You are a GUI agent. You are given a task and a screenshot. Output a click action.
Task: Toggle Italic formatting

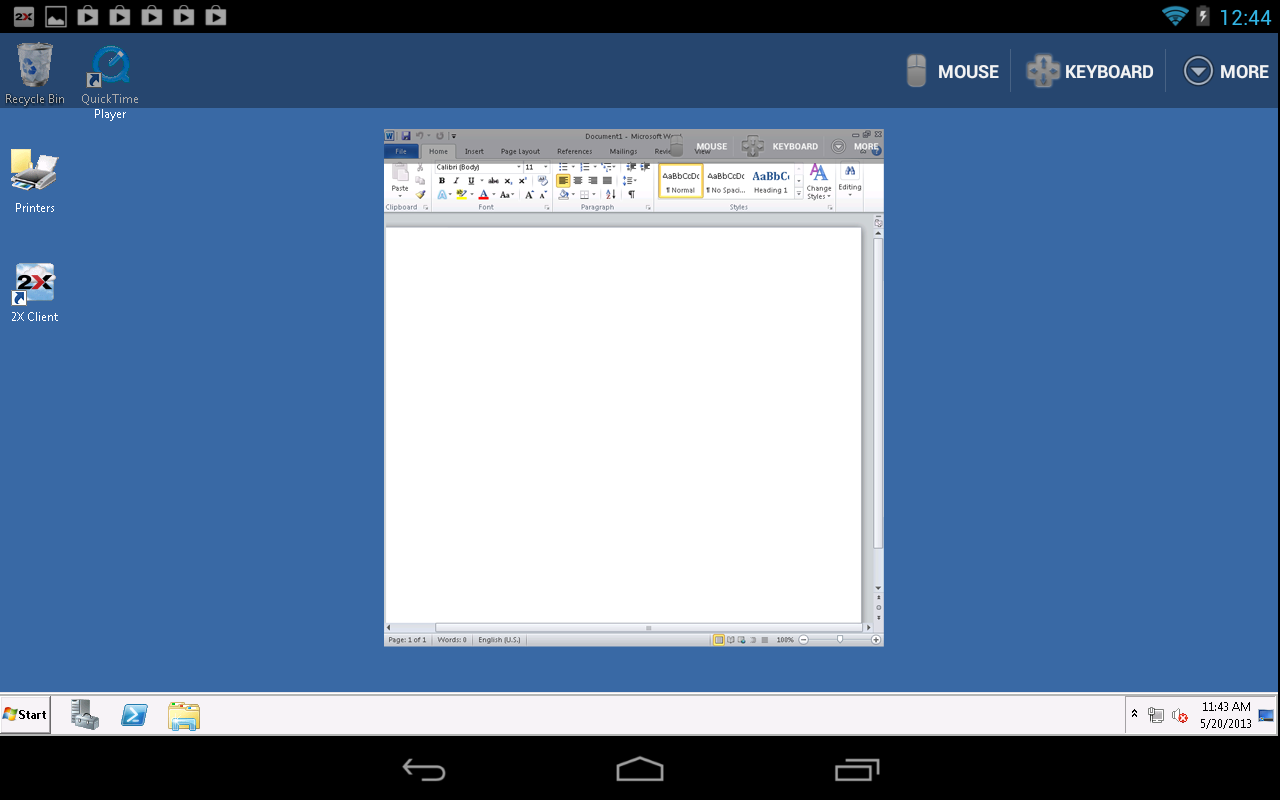coord(456,181)
